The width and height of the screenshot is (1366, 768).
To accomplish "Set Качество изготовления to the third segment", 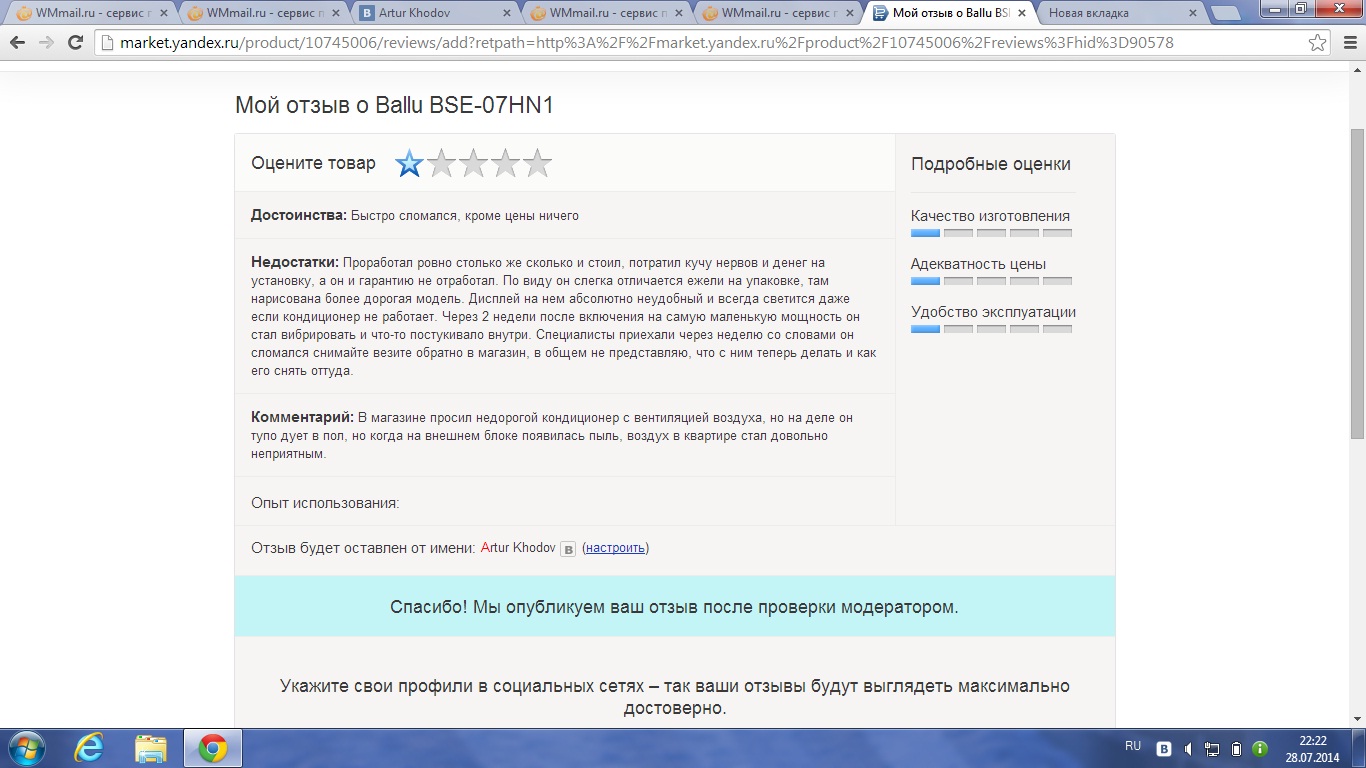I will 991,233.
